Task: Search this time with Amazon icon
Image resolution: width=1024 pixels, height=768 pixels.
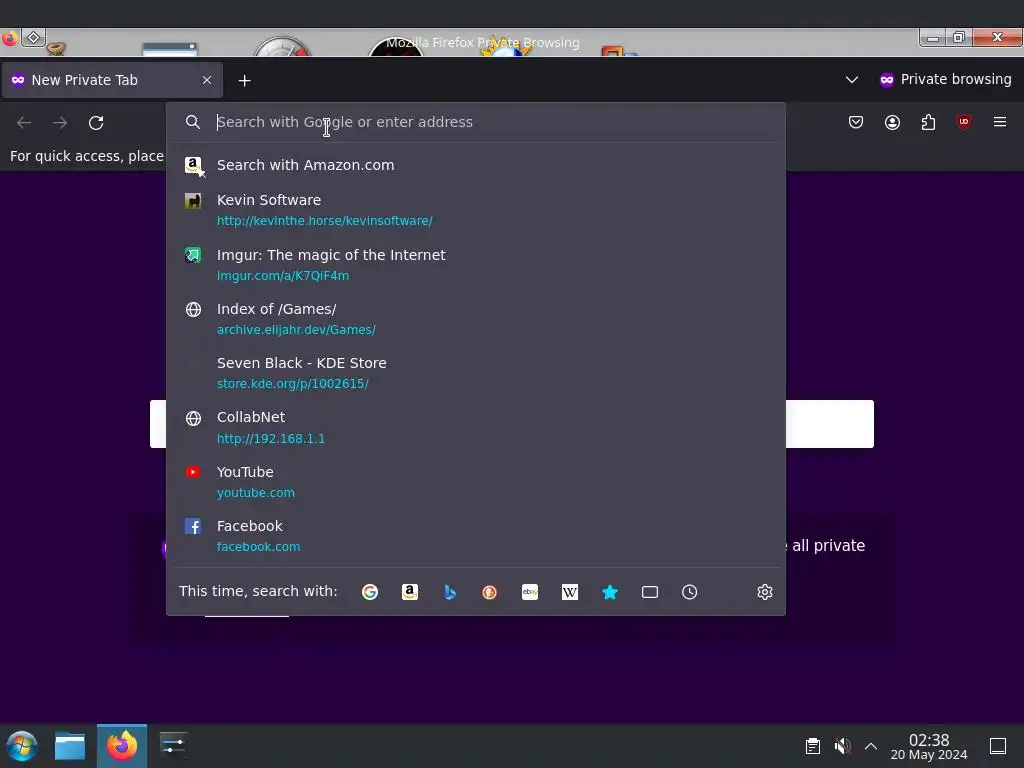Action: click(x=409, y=592)
